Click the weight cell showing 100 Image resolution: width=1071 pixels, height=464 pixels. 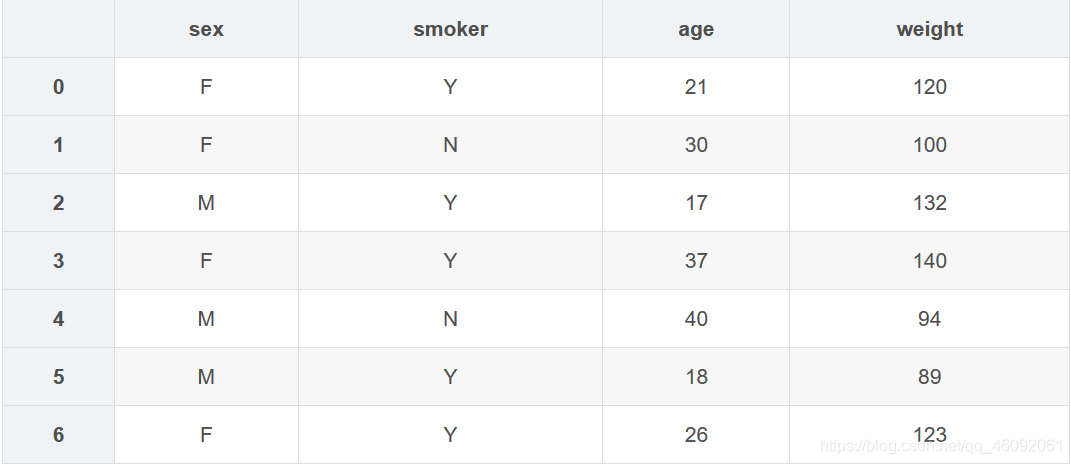coord(929,145)
